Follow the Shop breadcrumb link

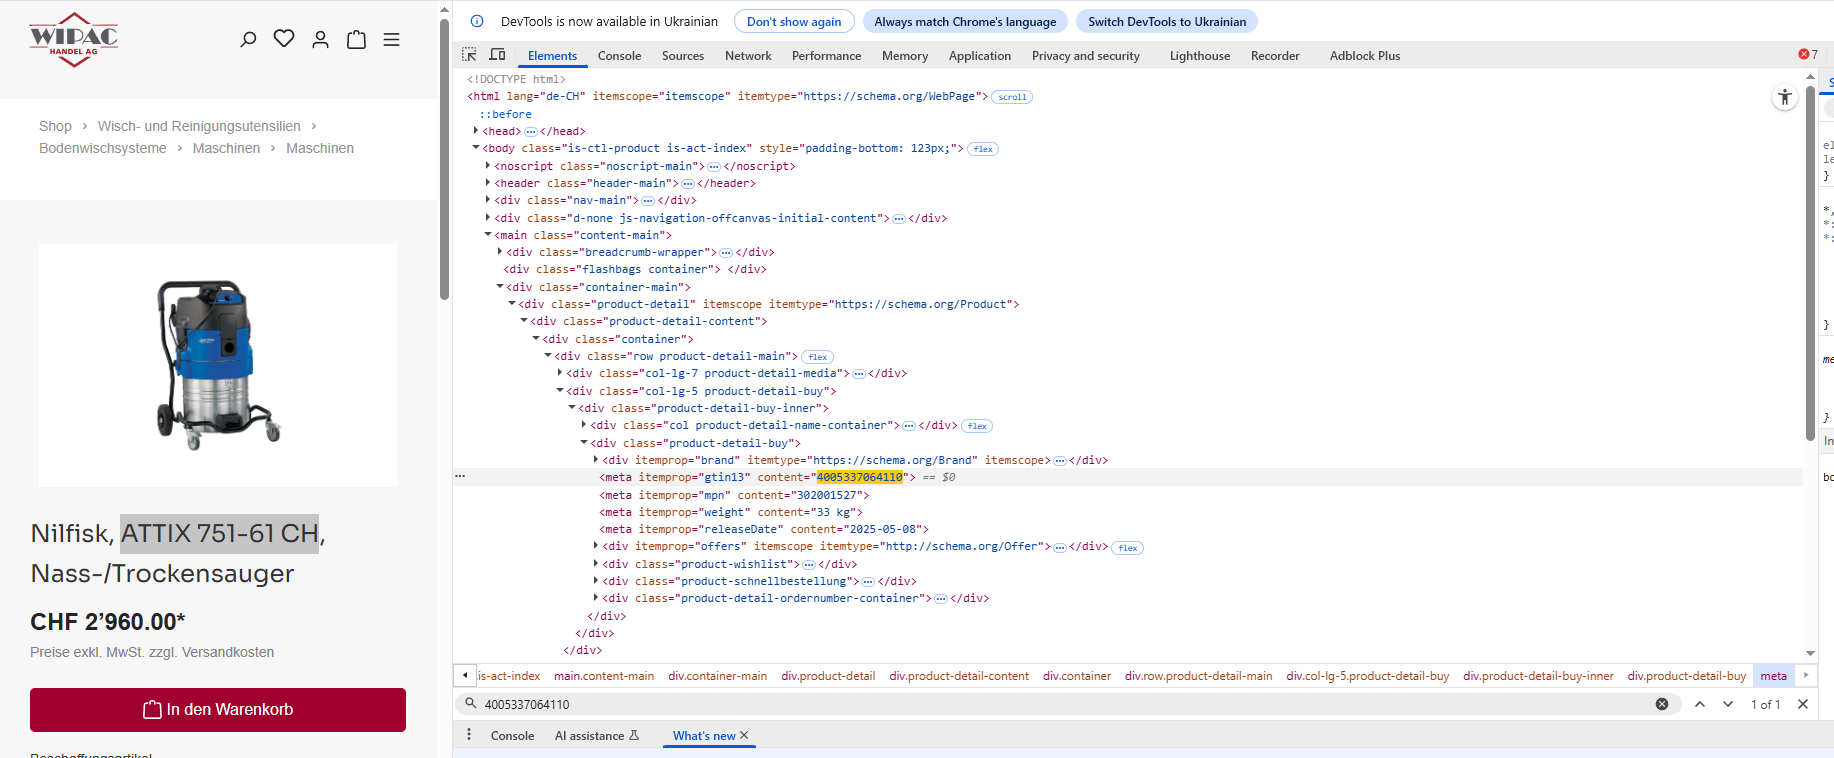(x=55, y=126)
